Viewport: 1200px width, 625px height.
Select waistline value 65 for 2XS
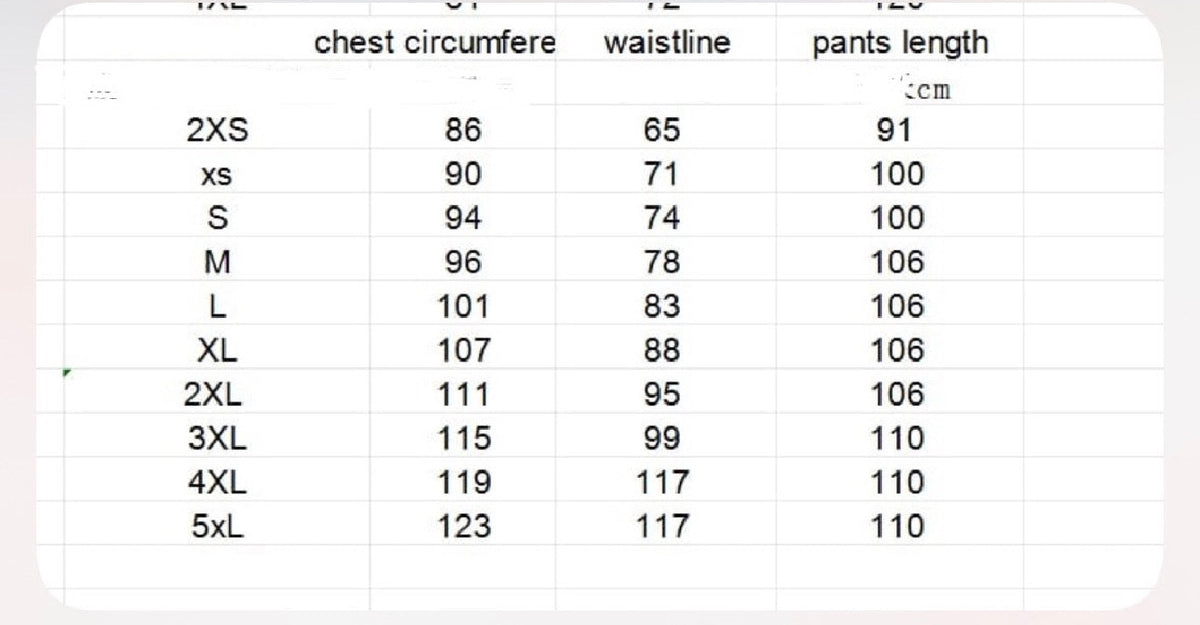[x=662, y=130]
